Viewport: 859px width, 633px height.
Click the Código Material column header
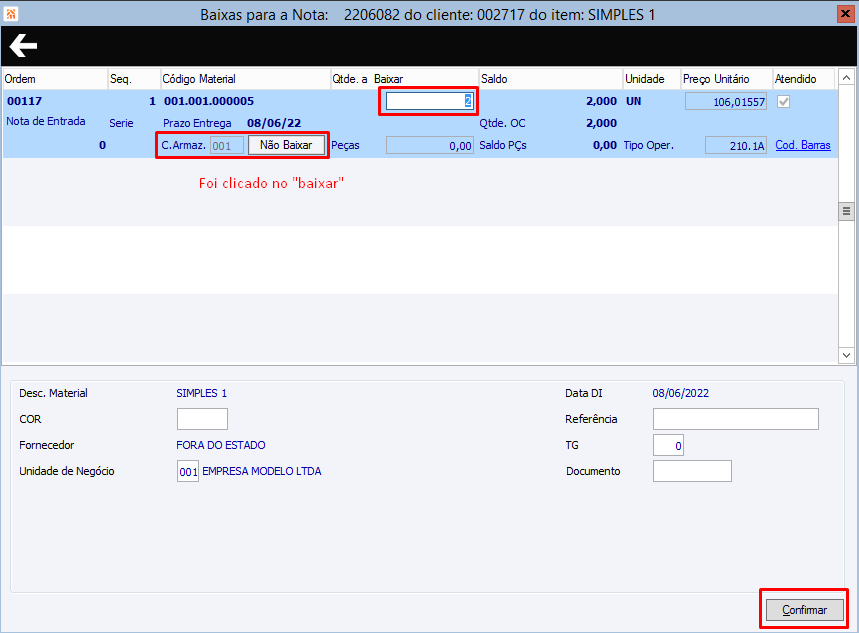[245, 79]
